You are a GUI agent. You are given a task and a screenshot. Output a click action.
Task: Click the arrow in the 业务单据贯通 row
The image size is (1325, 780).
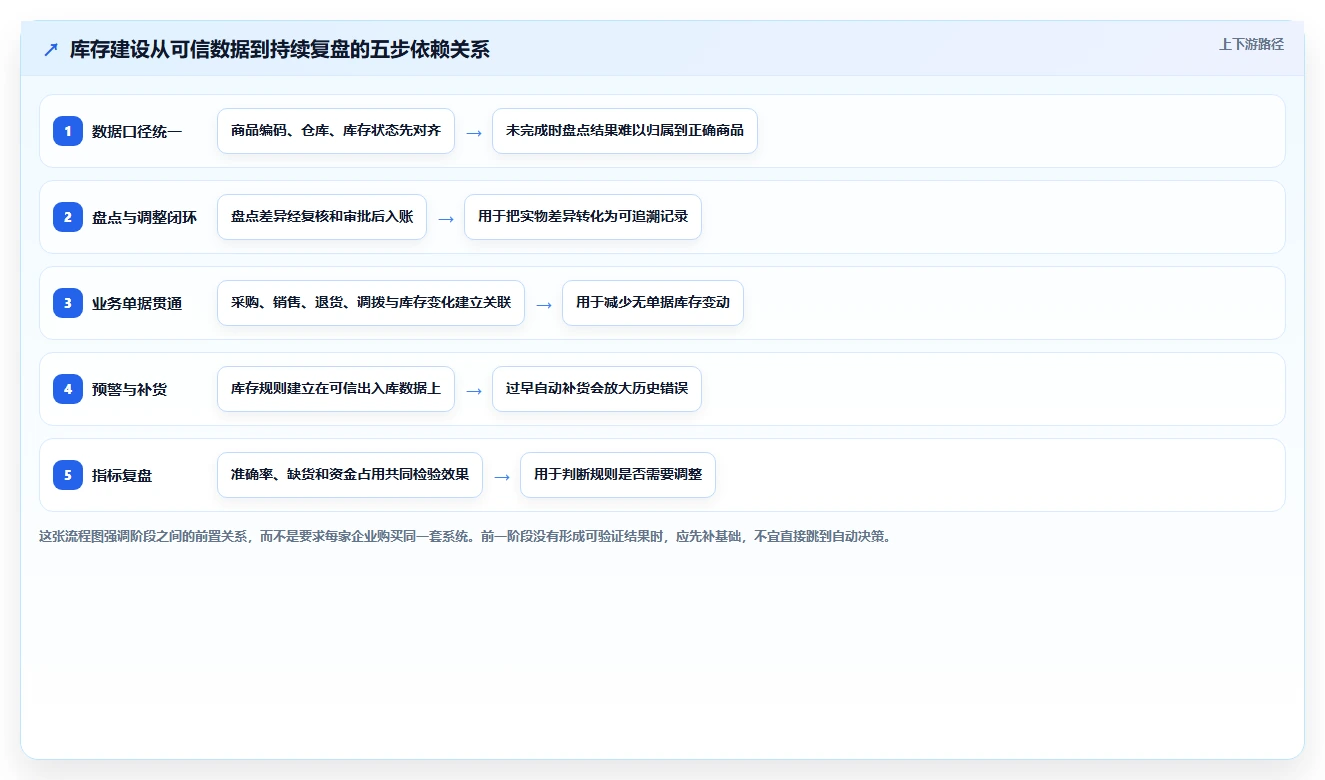pyautogui.click(x=544, y=304)
